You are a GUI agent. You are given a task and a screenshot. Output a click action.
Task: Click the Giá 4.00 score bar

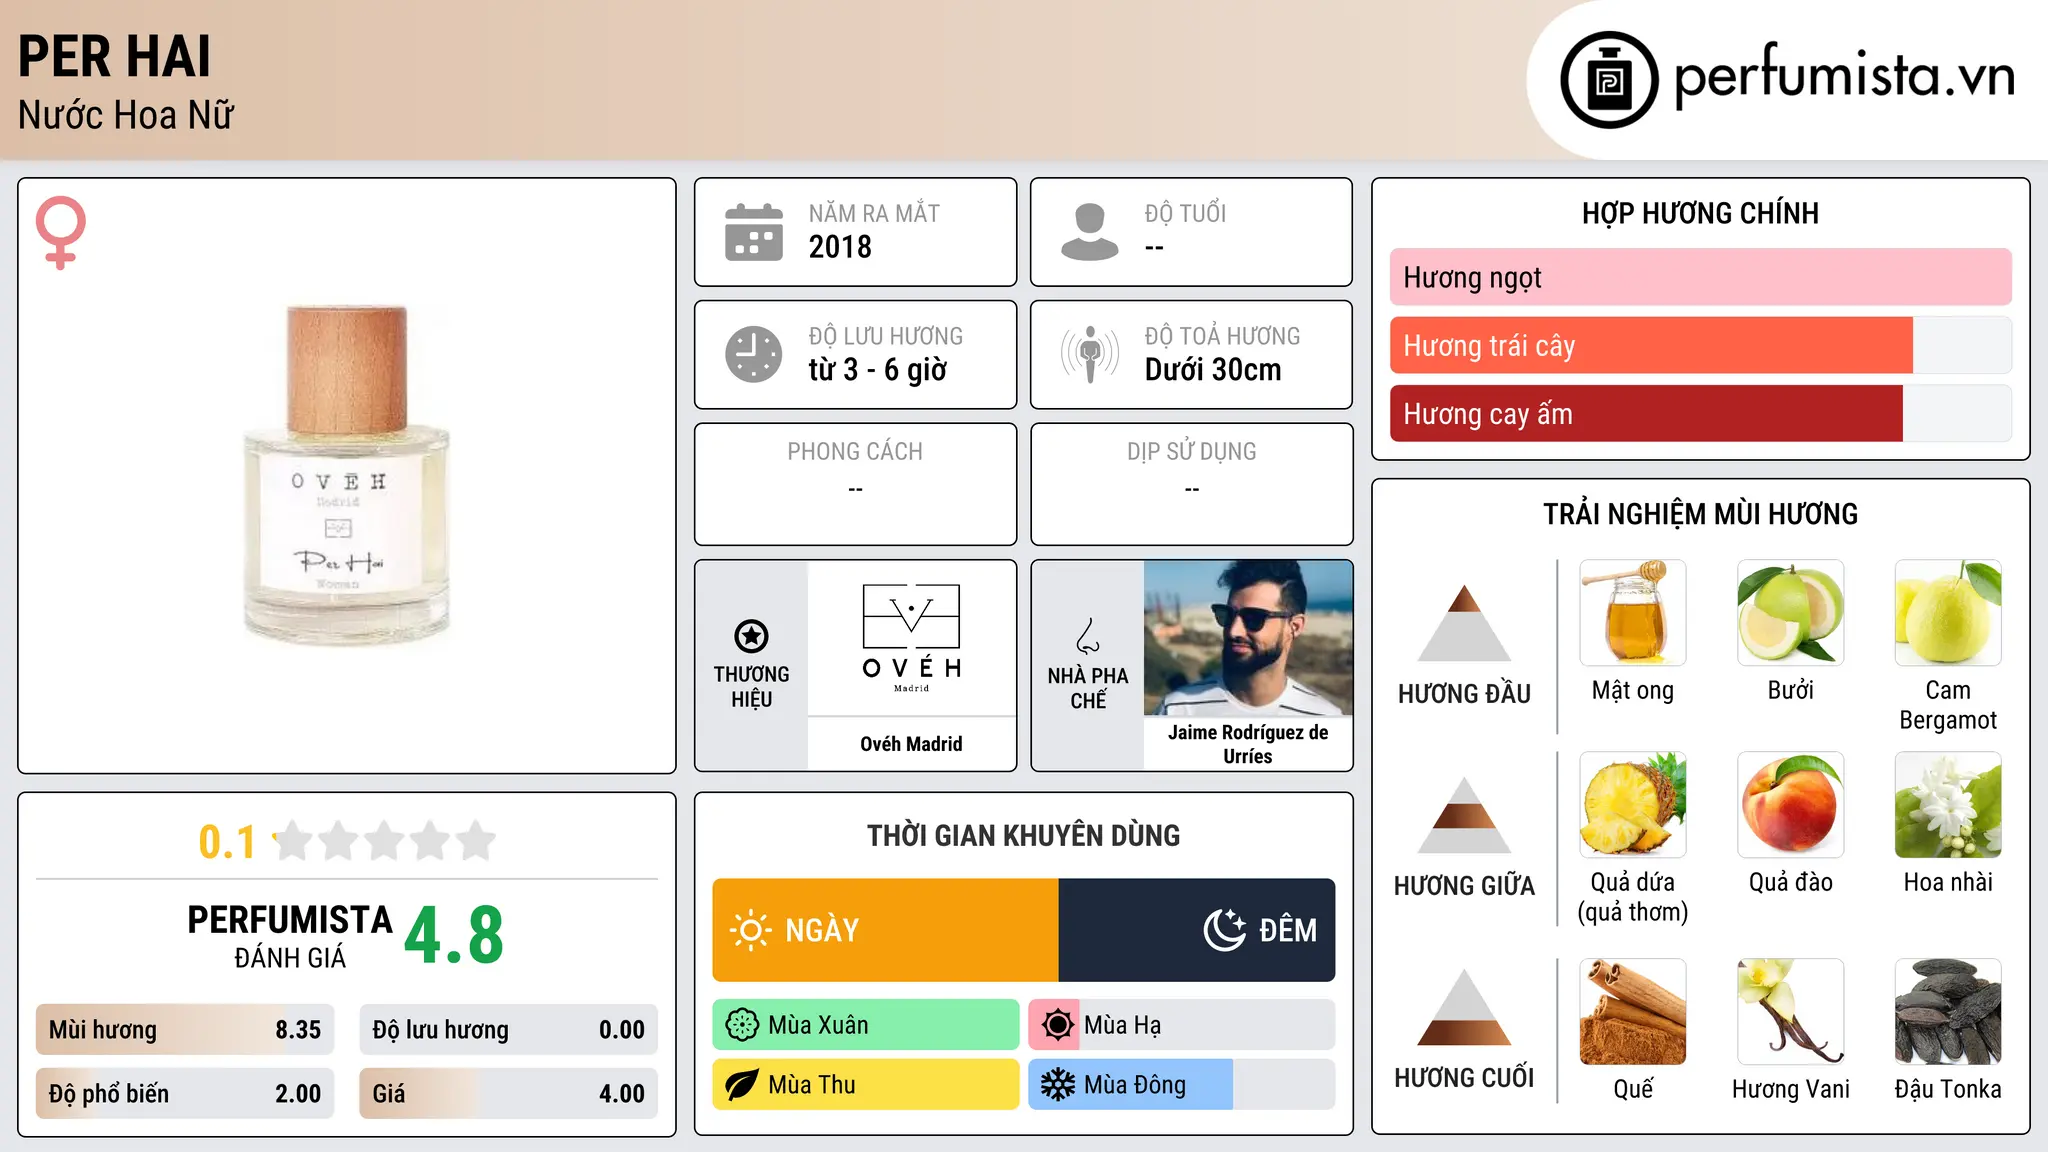508,1094
